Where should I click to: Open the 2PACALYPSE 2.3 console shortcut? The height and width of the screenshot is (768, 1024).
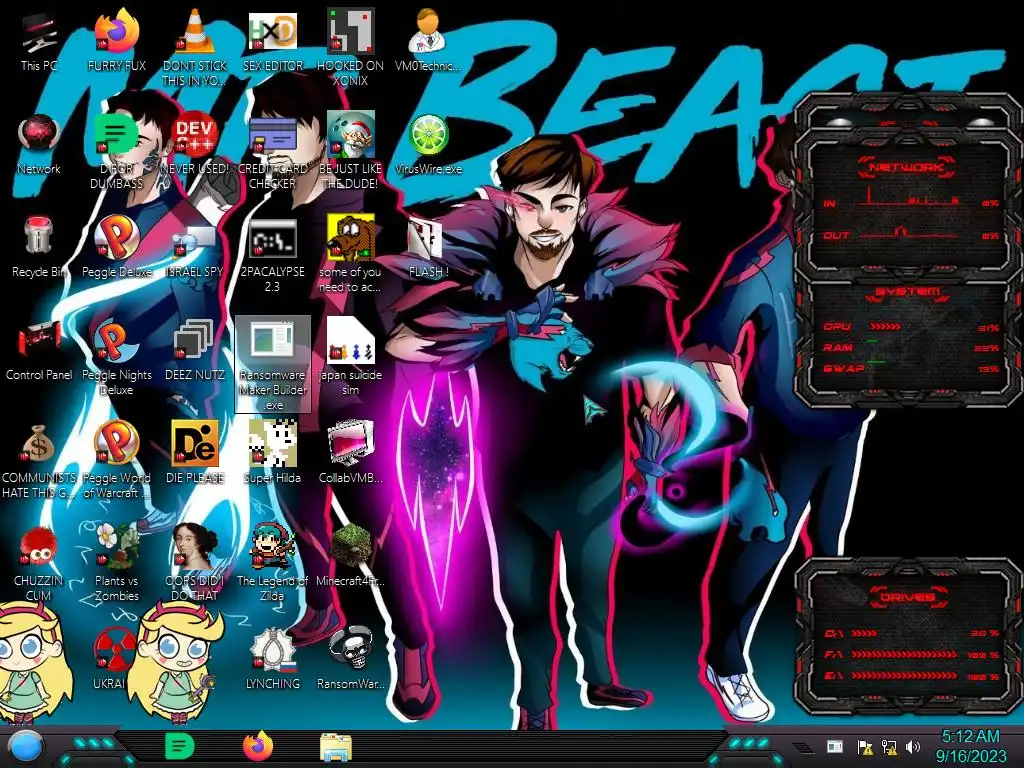click(x=272, y=255)
